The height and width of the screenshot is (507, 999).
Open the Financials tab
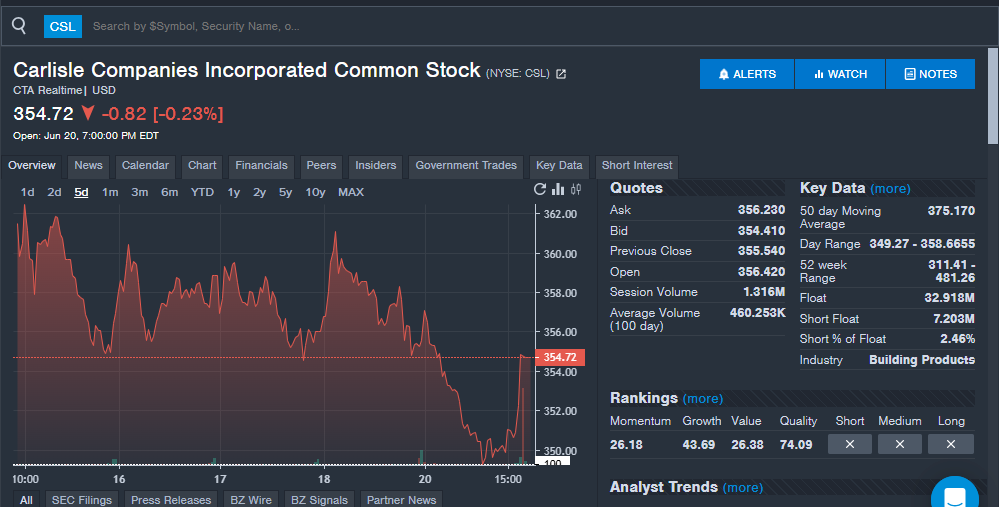pos(261,166)
